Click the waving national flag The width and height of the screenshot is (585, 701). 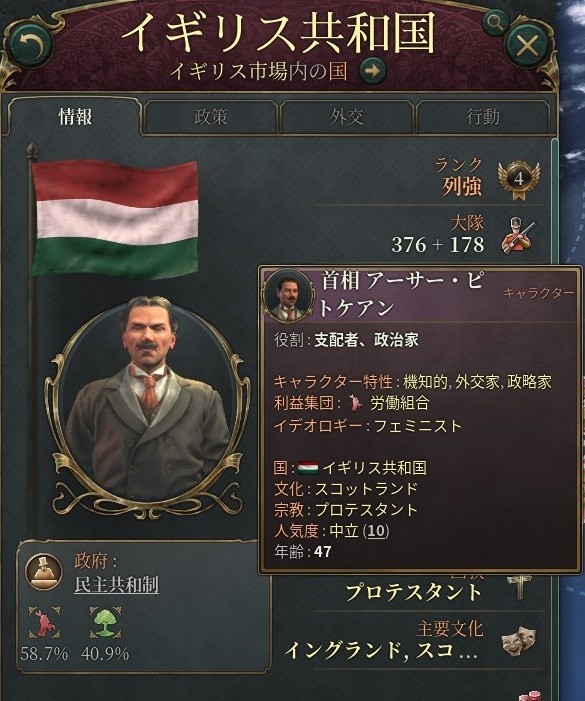click(x=115, y=219)
